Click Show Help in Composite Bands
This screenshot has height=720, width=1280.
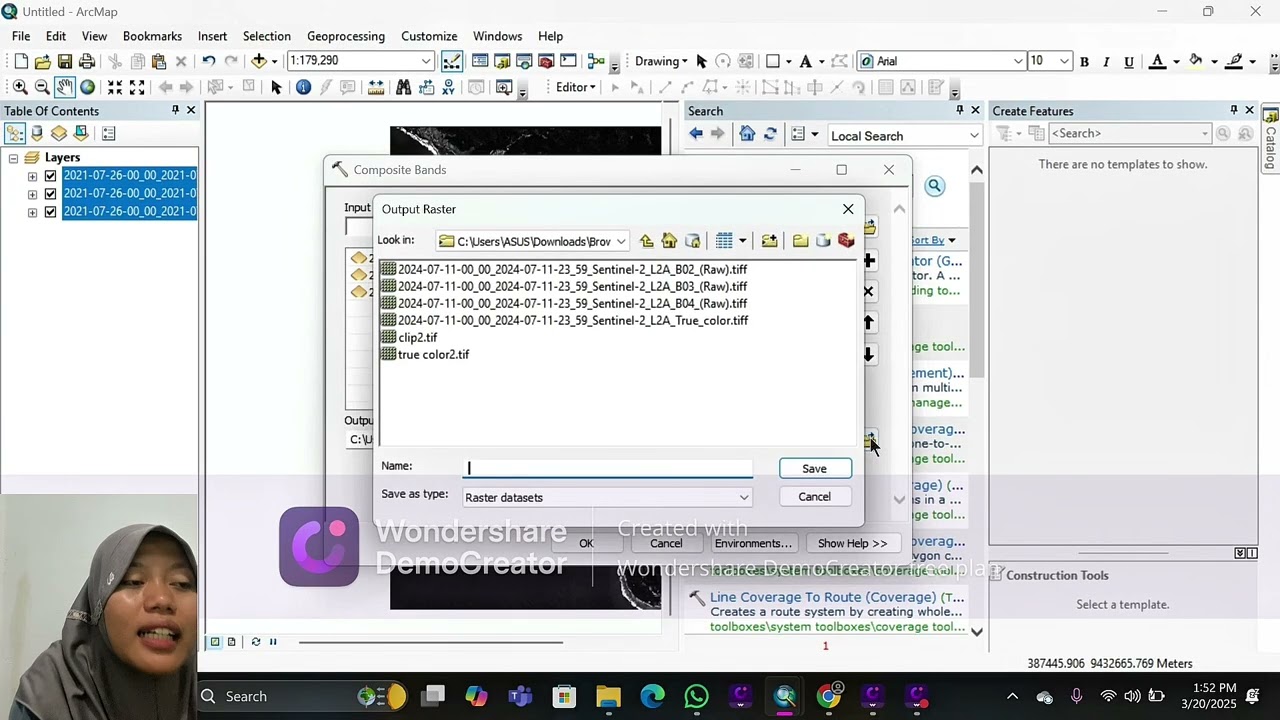pos(852,543)
